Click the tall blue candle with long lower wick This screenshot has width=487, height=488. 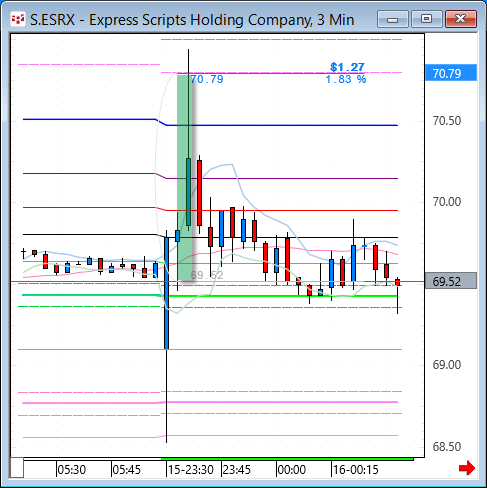[166, 293]
